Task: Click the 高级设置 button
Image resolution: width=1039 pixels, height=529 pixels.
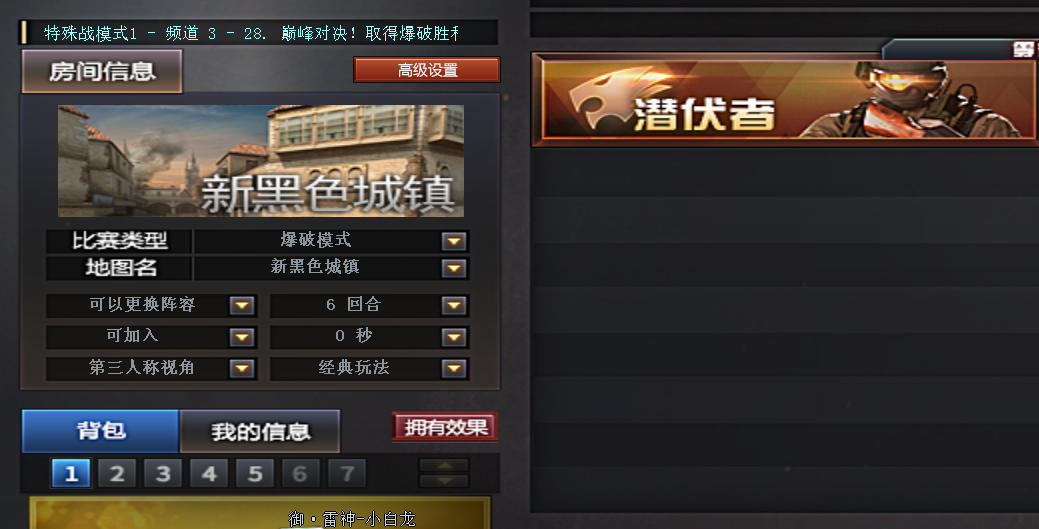Action: (427, 70)
